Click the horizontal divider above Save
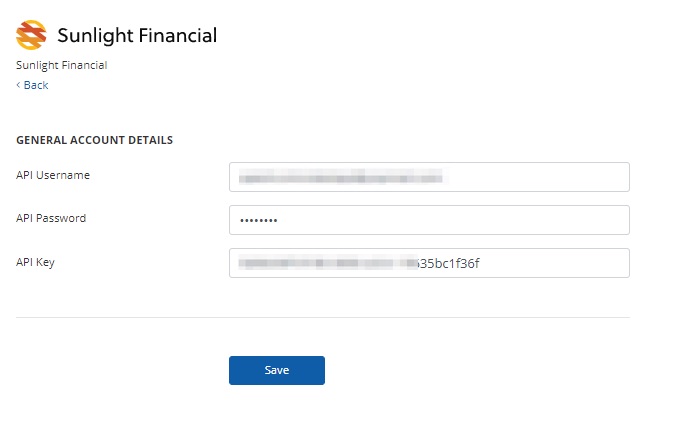Viewport: 674px width, 421px height. 323,318
